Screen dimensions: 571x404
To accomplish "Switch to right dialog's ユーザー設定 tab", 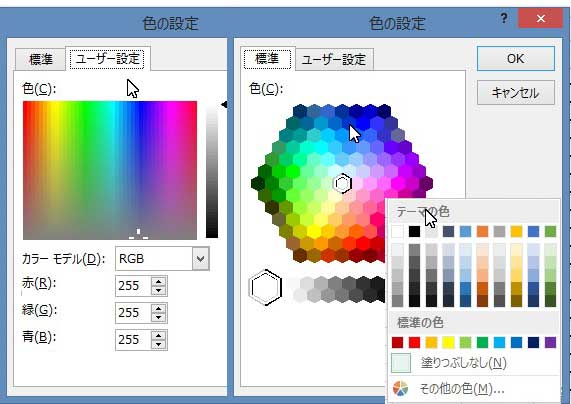I will tap(334, 59).
